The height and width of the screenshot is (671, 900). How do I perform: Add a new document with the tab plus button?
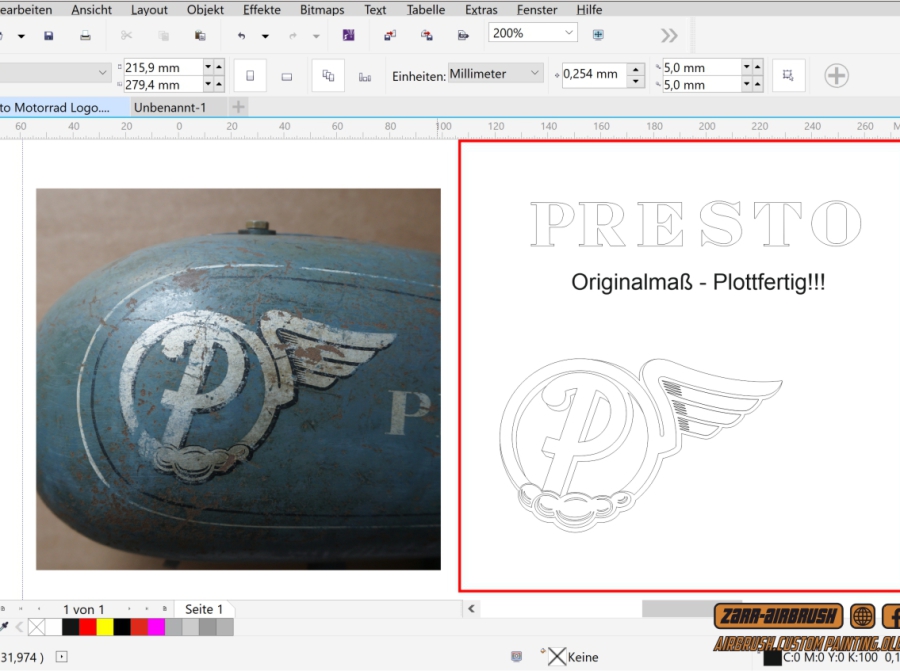(x=238, y=106)
